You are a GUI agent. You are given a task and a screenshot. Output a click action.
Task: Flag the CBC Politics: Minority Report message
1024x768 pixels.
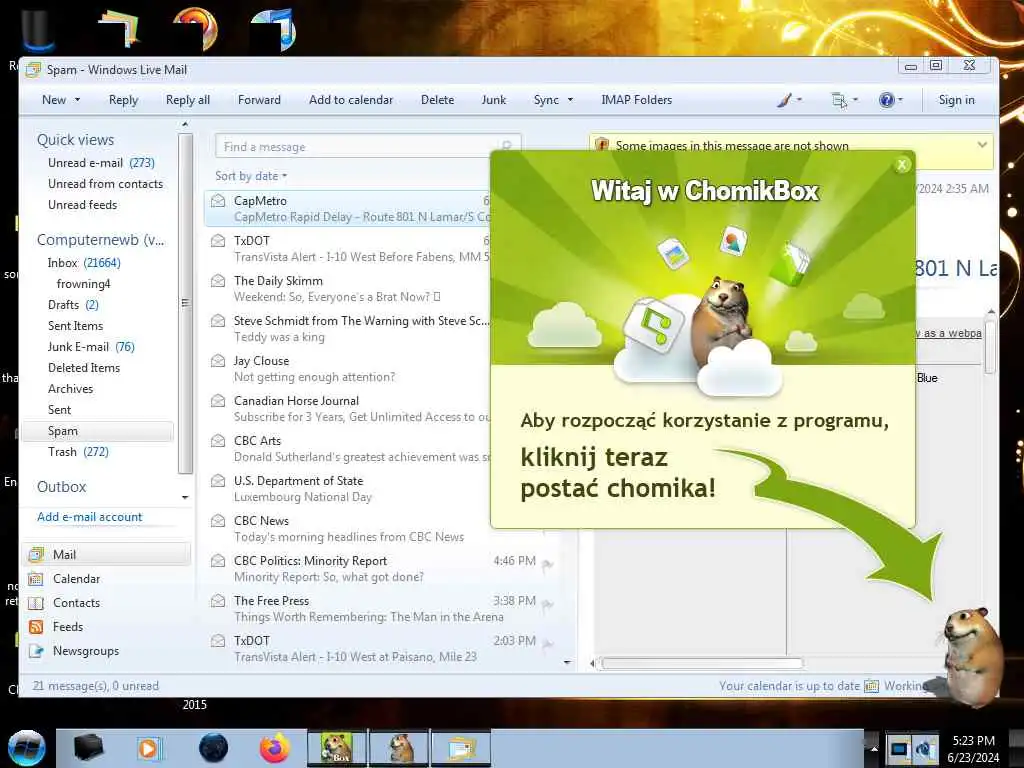coord(547,564)
